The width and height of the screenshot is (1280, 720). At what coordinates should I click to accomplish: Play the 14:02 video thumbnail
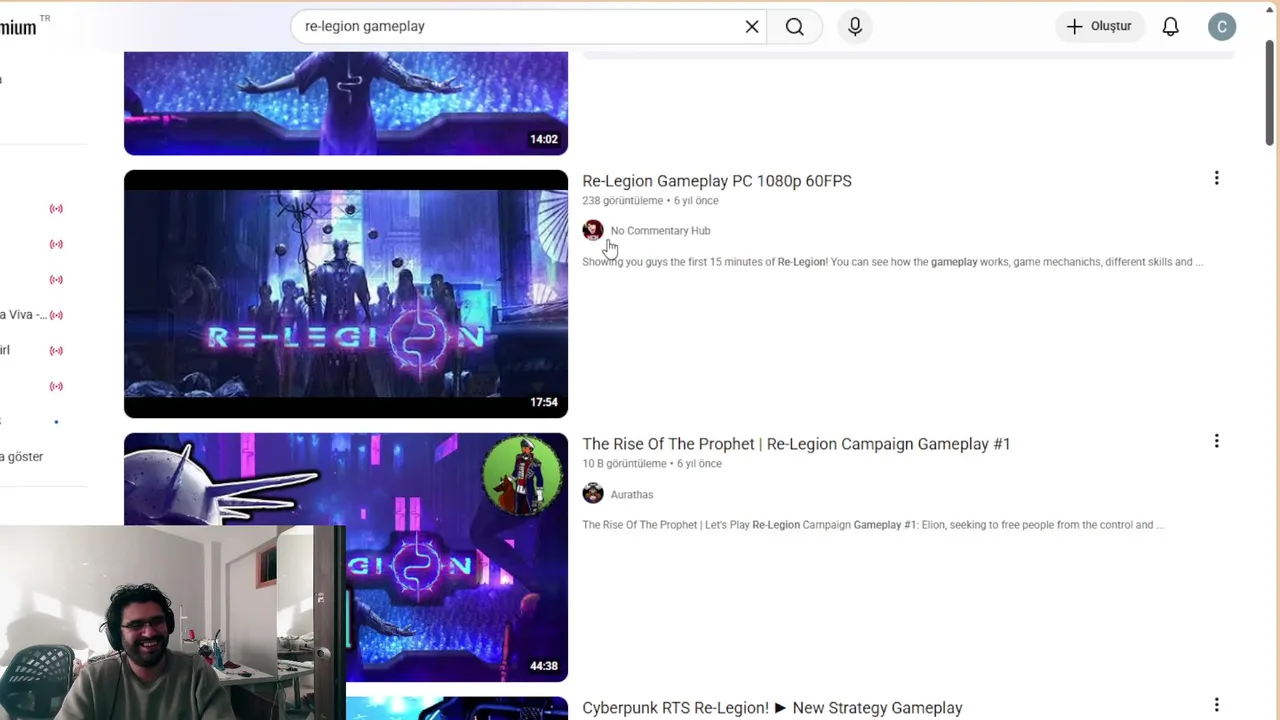pos(346,103)
